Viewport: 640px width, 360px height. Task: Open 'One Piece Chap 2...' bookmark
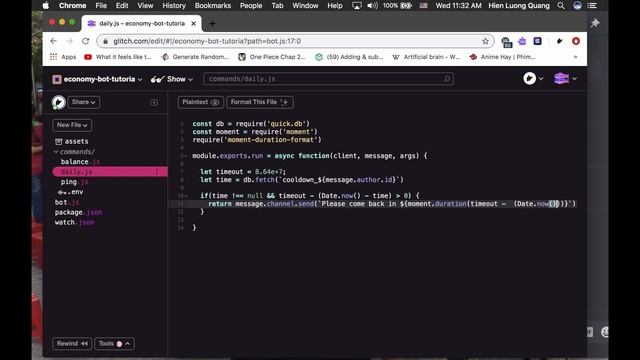click(x=272, y=57)
